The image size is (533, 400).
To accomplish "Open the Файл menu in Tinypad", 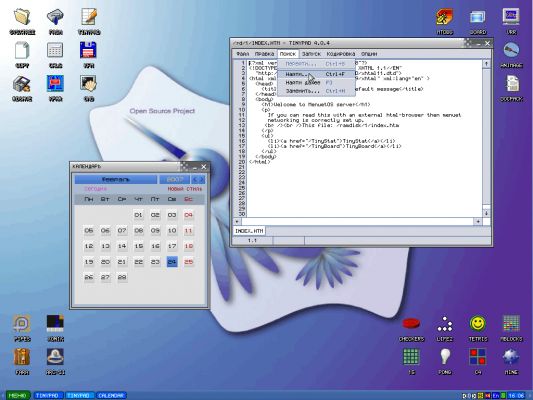I will [242, 54].
